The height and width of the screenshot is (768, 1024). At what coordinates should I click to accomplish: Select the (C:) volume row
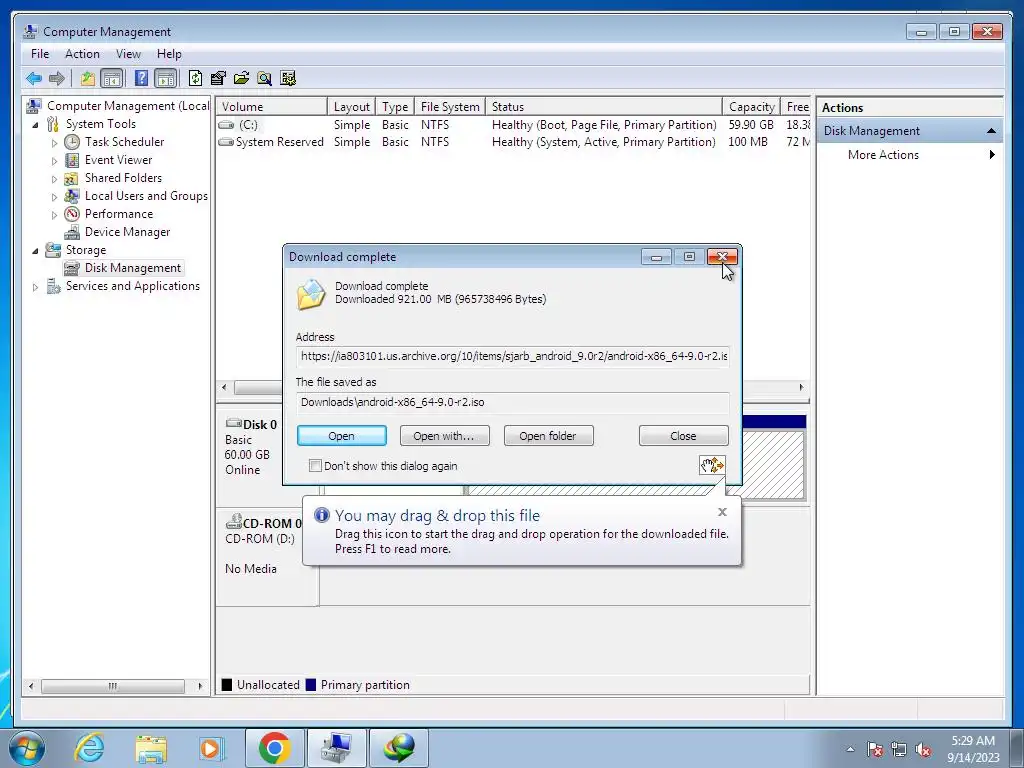pos(513,125)
